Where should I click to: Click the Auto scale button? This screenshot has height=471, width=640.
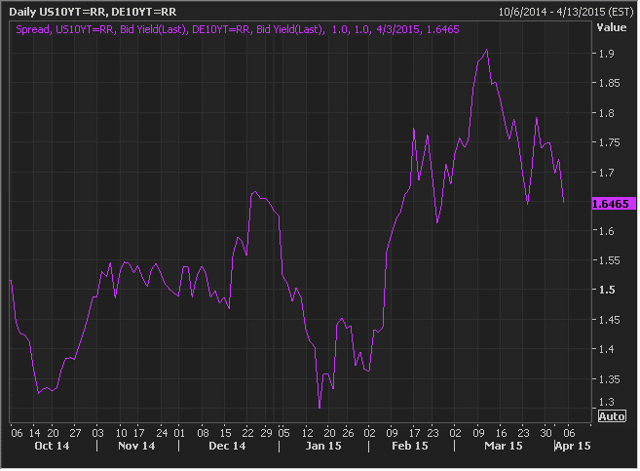pyautogui.click(x=613, y=418)
